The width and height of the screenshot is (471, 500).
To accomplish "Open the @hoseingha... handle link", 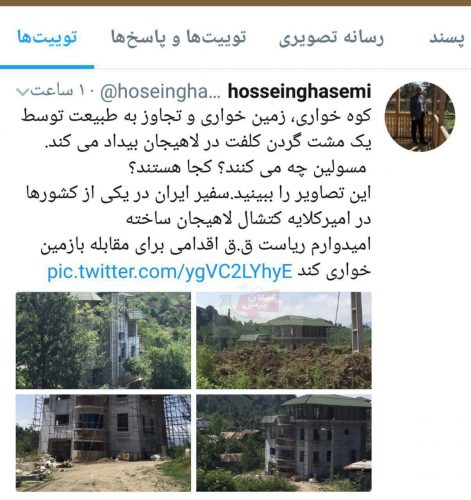I will (x=160, y=92).
